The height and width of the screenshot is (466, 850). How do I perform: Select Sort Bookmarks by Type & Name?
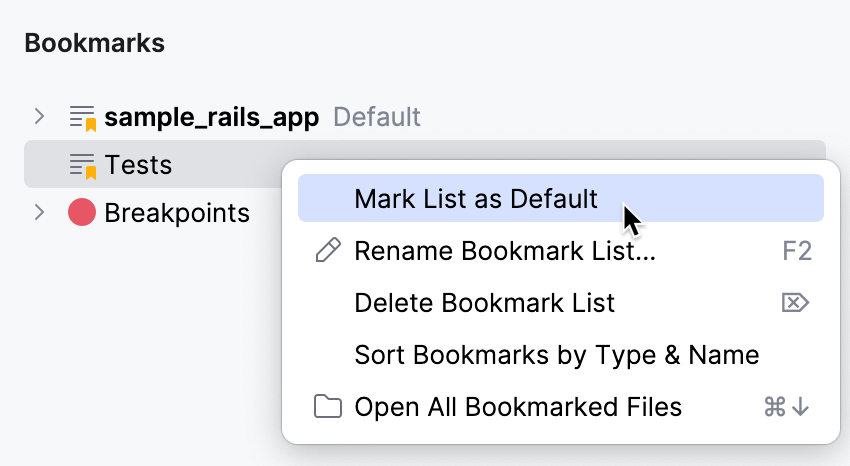click(x=556, y=355)
